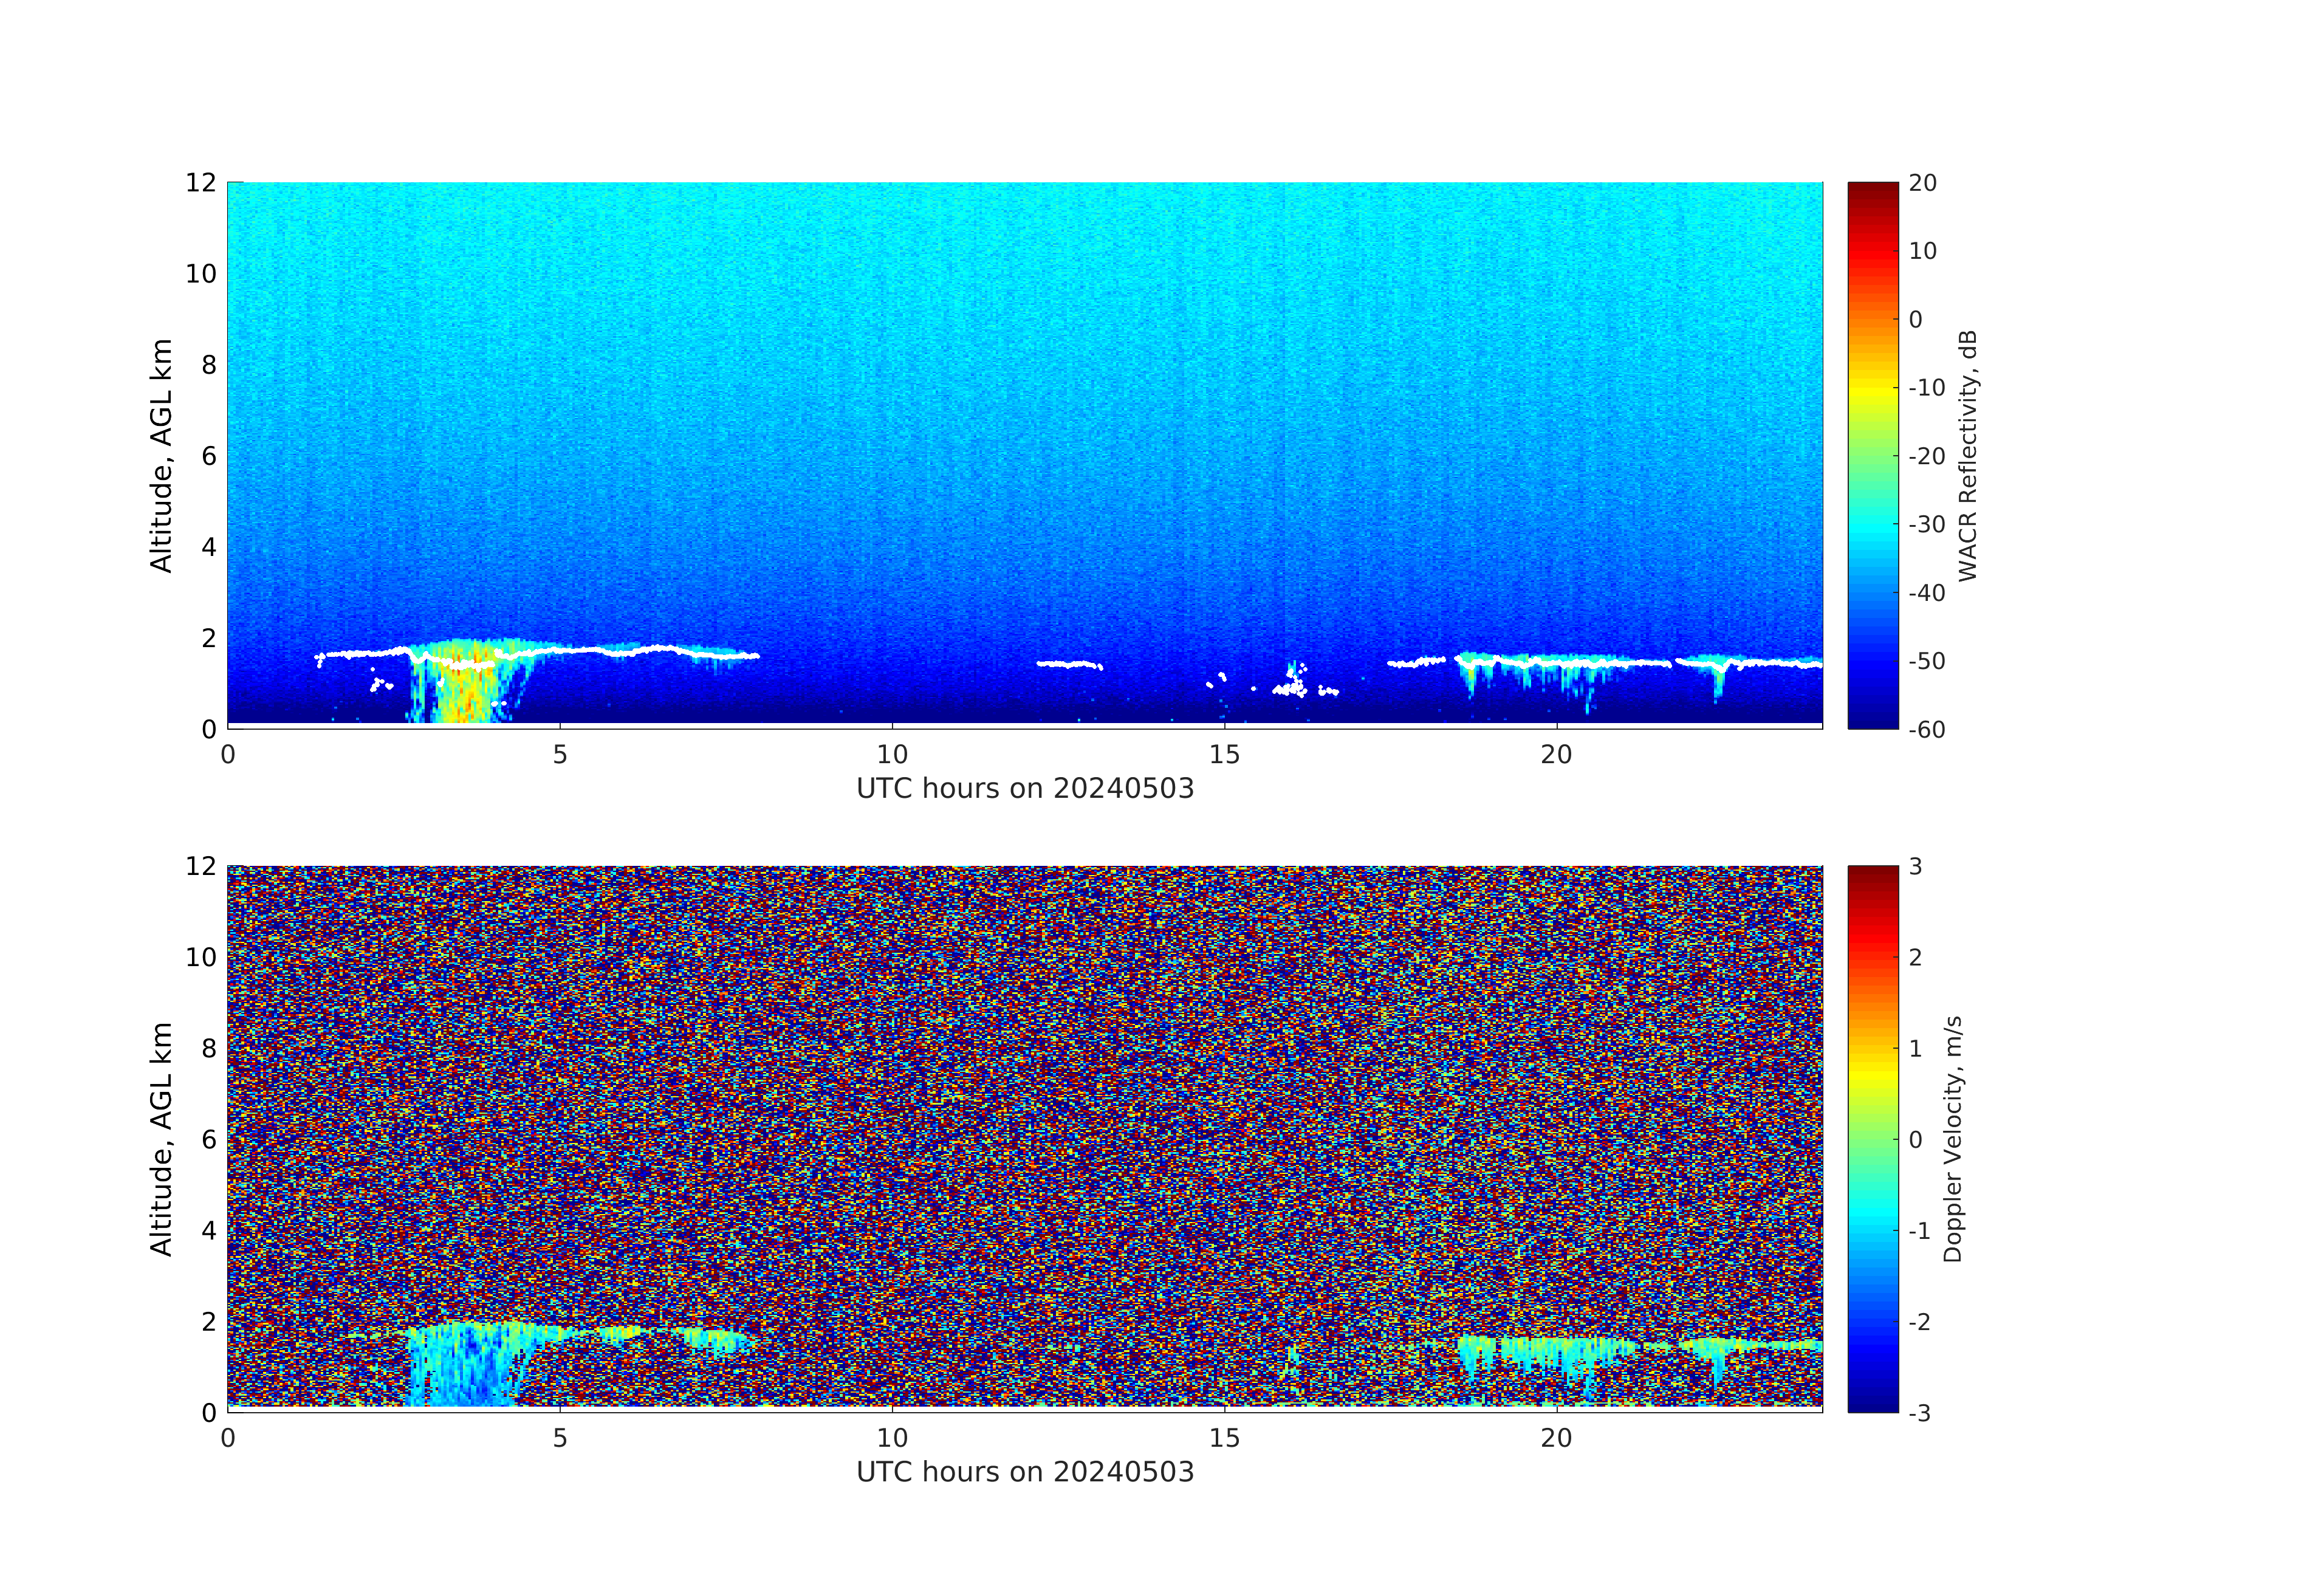Click x-axis tick 10 on upper plot
Image resolution: width=2324 pixels, height=1595 pixels.
[892, 755]
